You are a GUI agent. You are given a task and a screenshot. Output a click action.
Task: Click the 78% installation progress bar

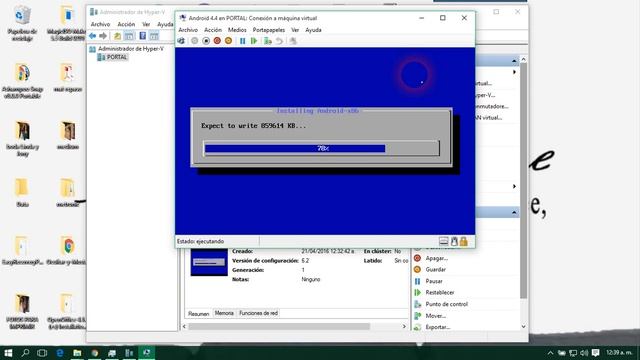point(322,148)
